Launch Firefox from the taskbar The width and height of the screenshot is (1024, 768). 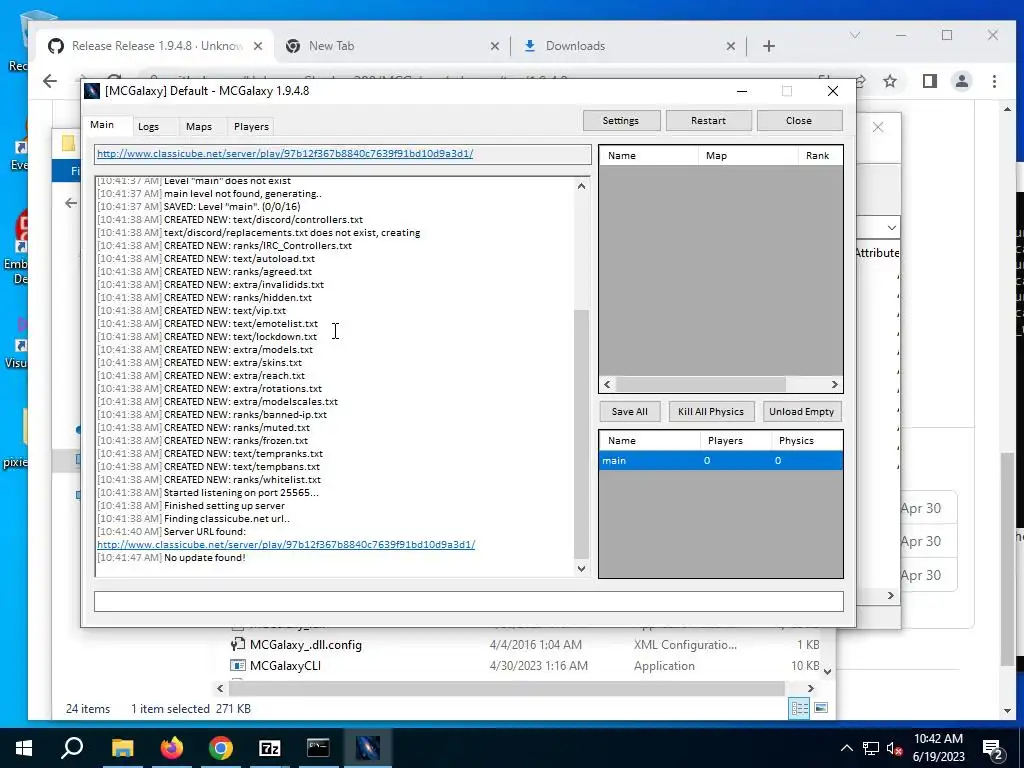pos(172,748)
